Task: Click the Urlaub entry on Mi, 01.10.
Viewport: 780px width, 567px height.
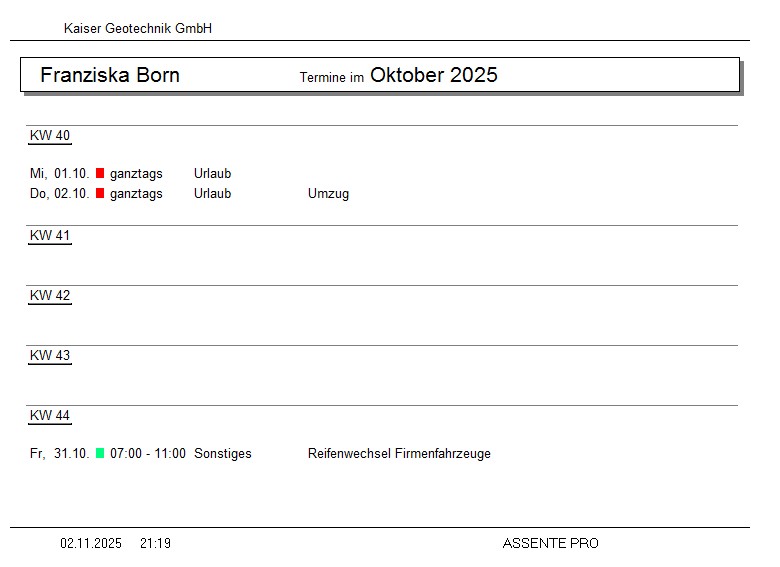Action: (212, 173)
